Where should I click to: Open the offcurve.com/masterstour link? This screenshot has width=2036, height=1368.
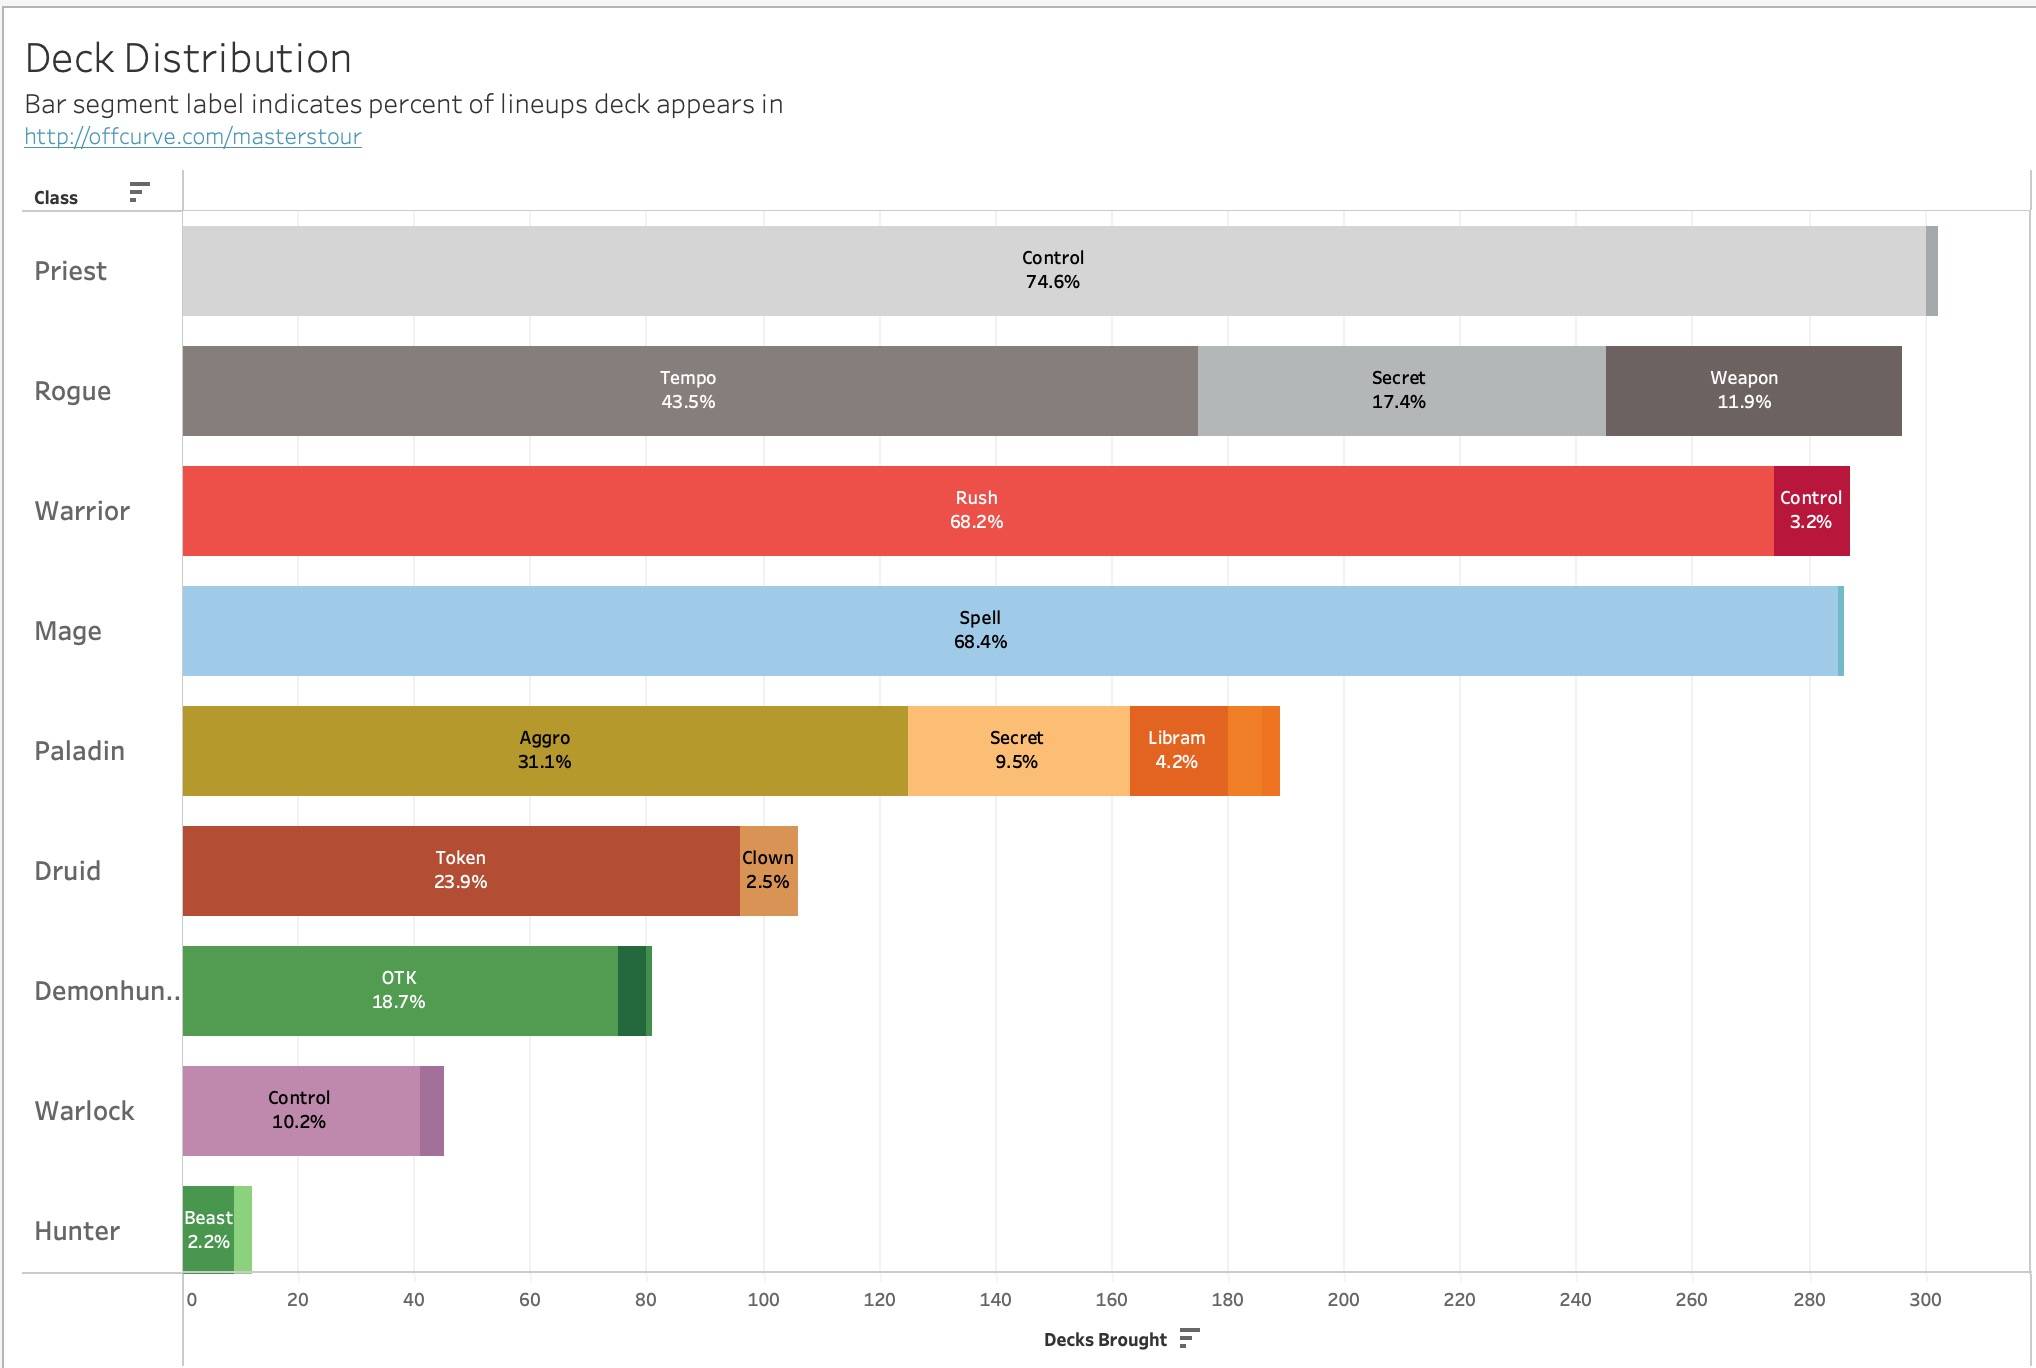tap(193, 137)
